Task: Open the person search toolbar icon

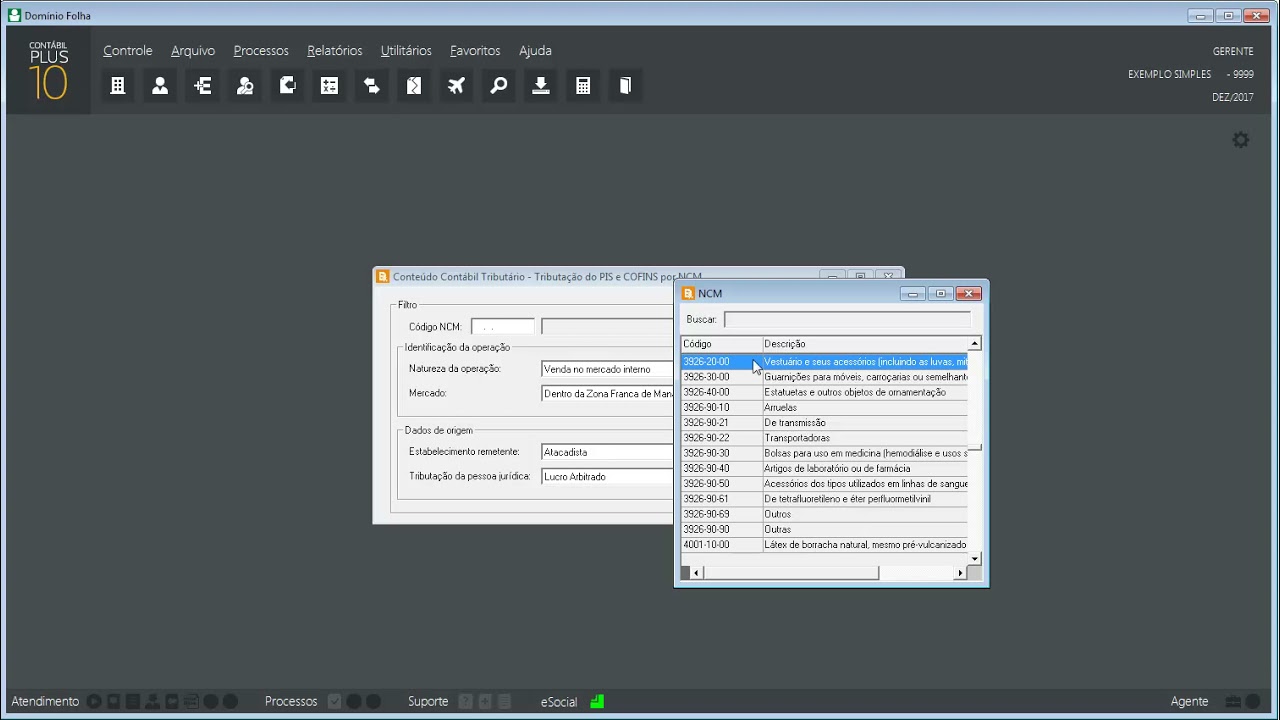Action: [x=245, y=86]
